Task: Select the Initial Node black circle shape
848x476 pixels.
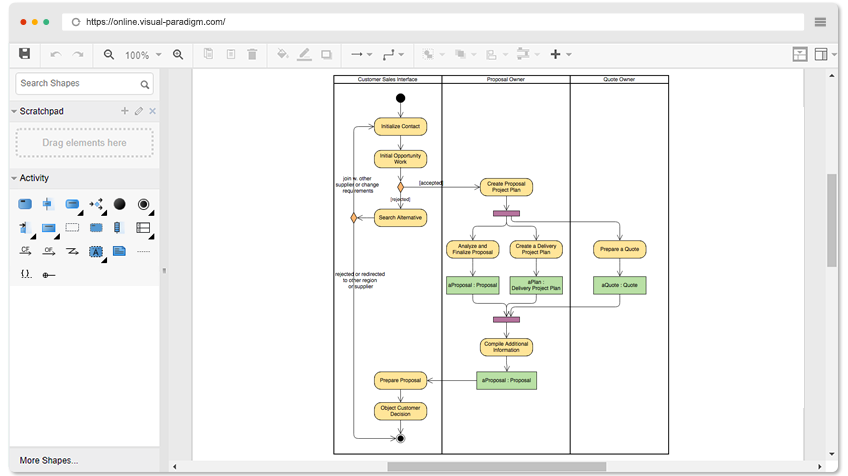Action: tap(120, 204)
